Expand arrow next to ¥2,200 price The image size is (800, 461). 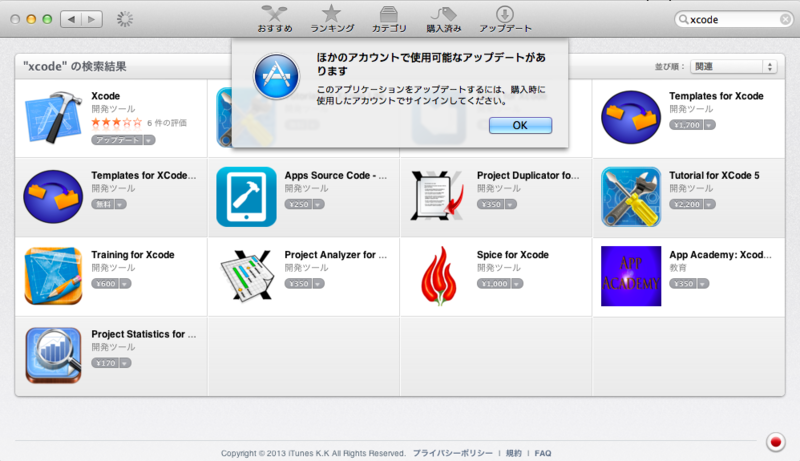pyautogui.click(x=710, y=204)
